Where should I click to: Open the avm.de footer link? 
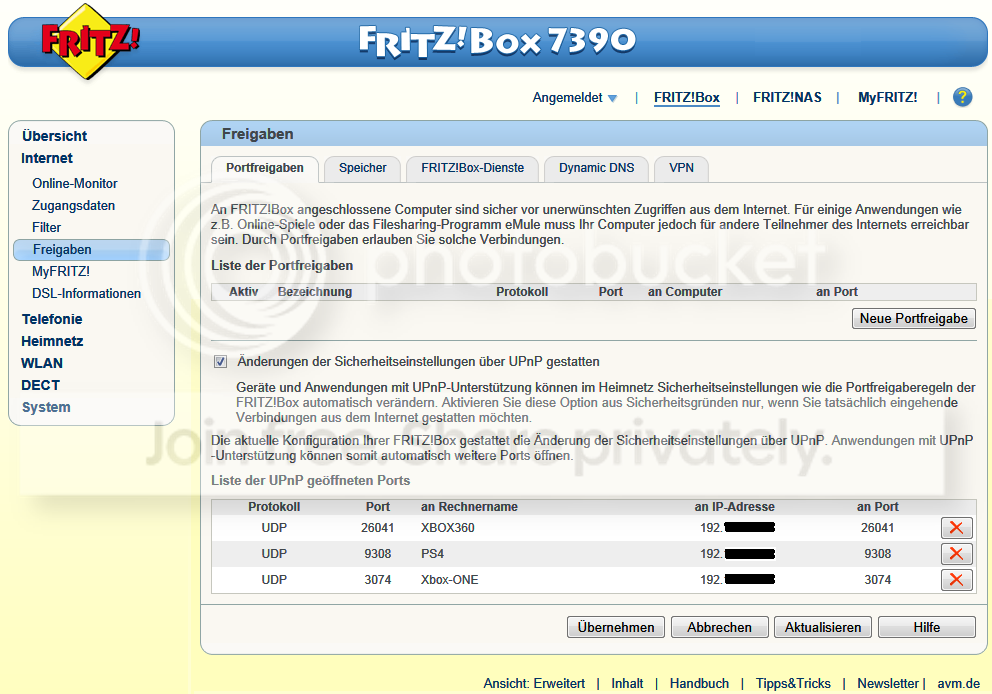(958, 683)
